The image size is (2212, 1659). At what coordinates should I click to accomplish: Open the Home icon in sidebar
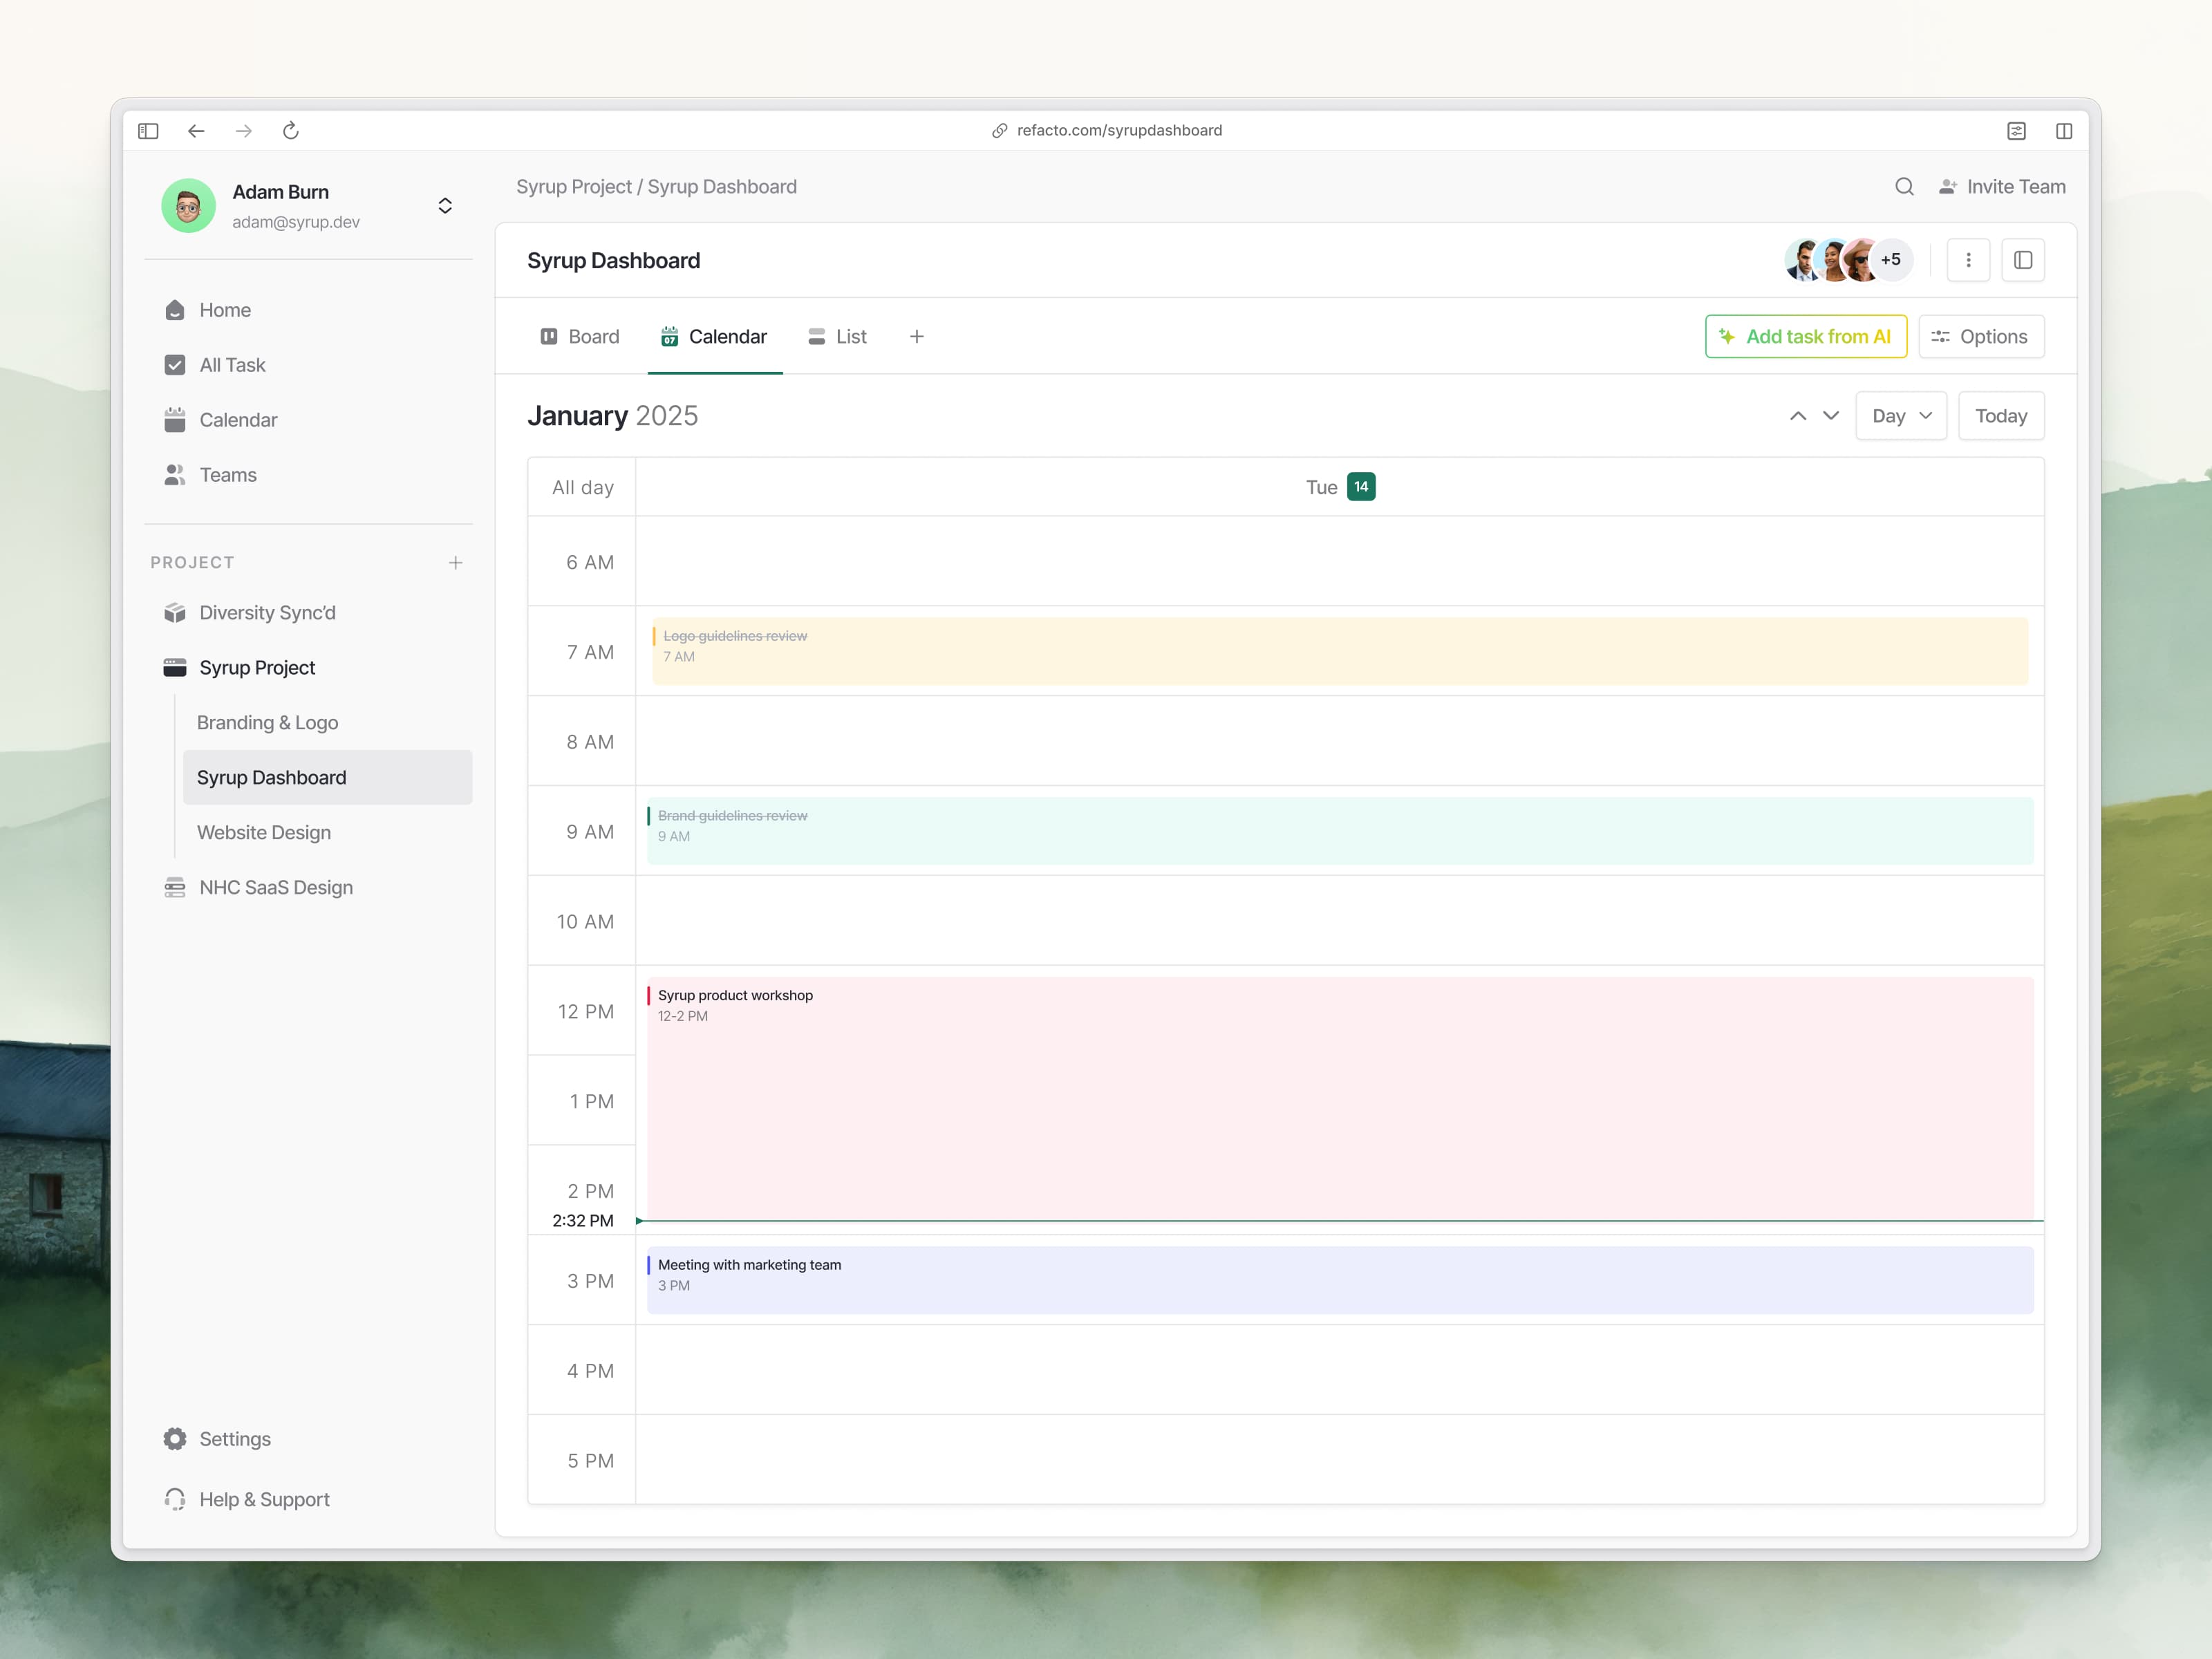click(x=175, y=310)
